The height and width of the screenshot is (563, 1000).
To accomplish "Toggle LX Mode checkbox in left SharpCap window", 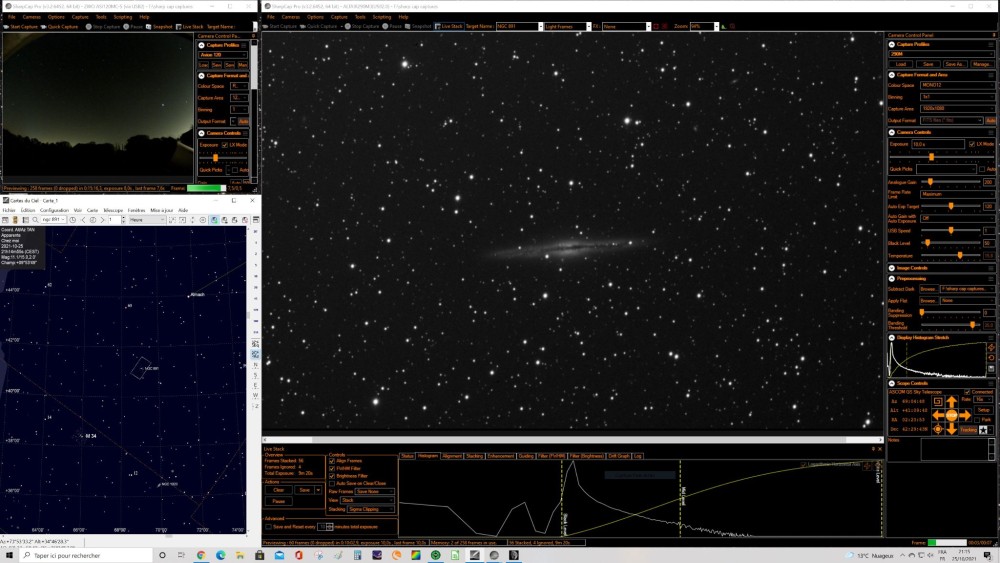I will pyautogui.click(x=224, y=145).
